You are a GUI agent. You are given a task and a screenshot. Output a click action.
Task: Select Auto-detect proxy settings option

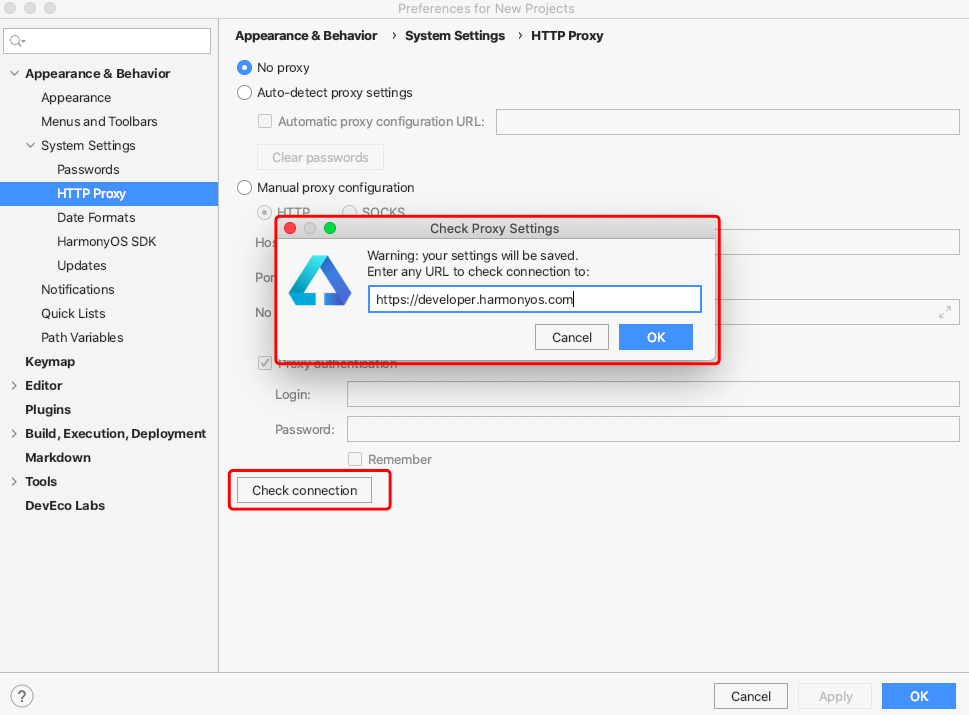coord(245,93)
